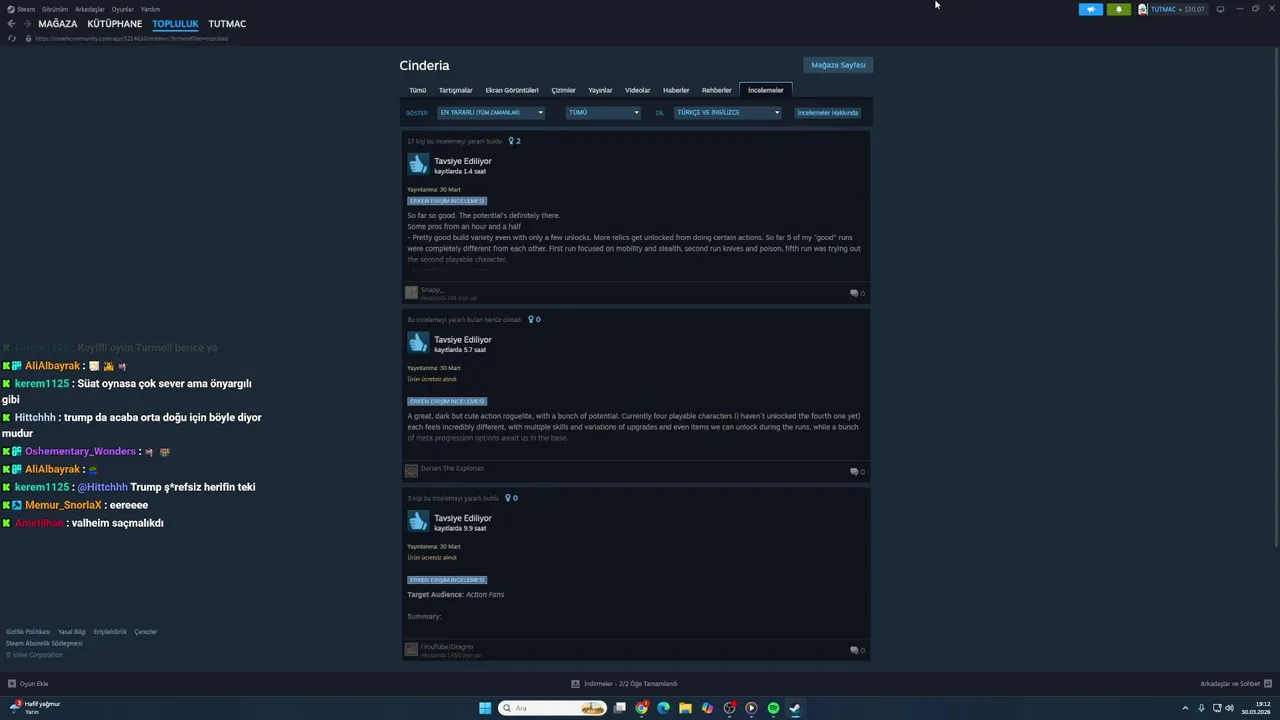
Task: Open File Explorer from the taskbar
Action: 685,708
